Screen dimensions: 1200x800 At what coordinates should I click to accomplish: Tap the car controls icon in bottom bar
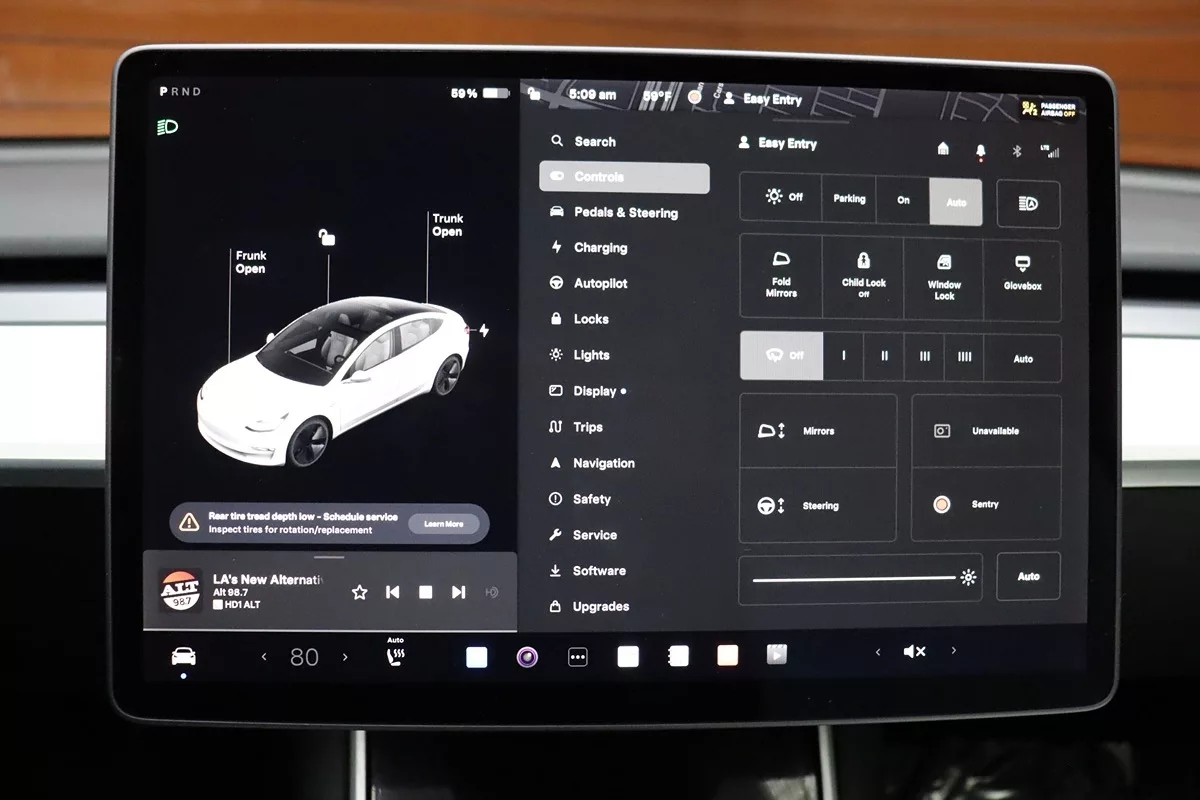click(183, 657)
